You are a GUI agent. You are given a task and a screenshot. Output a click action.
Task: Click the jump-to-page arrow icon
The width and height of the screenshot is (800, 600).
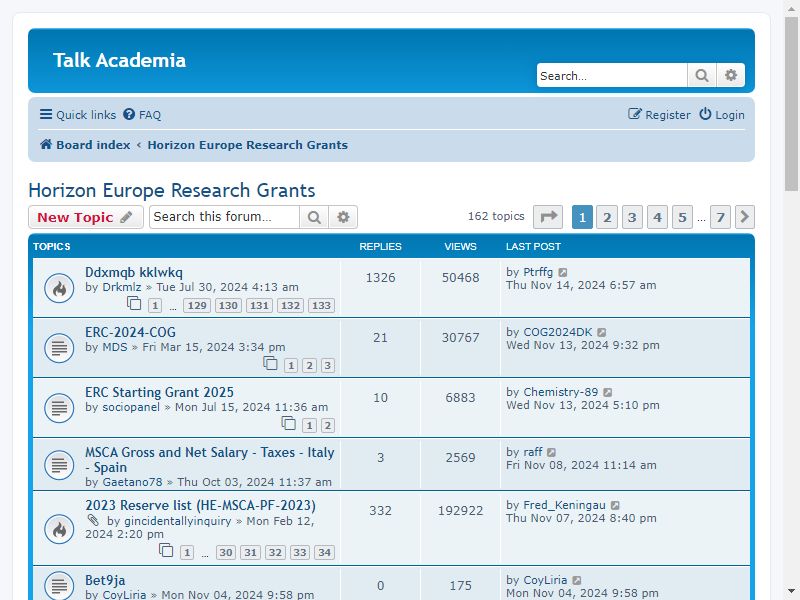[548, 217]
